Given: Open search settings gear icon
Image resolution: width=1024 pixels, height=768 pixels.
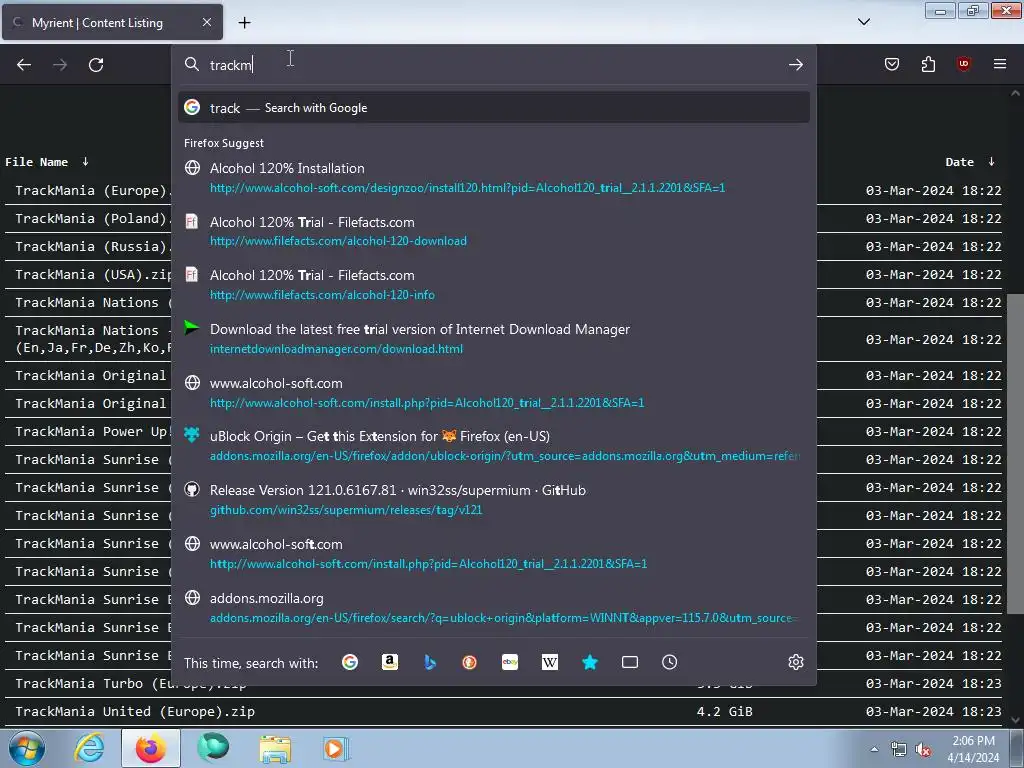Looking at the screenshot, I should 795,662.
